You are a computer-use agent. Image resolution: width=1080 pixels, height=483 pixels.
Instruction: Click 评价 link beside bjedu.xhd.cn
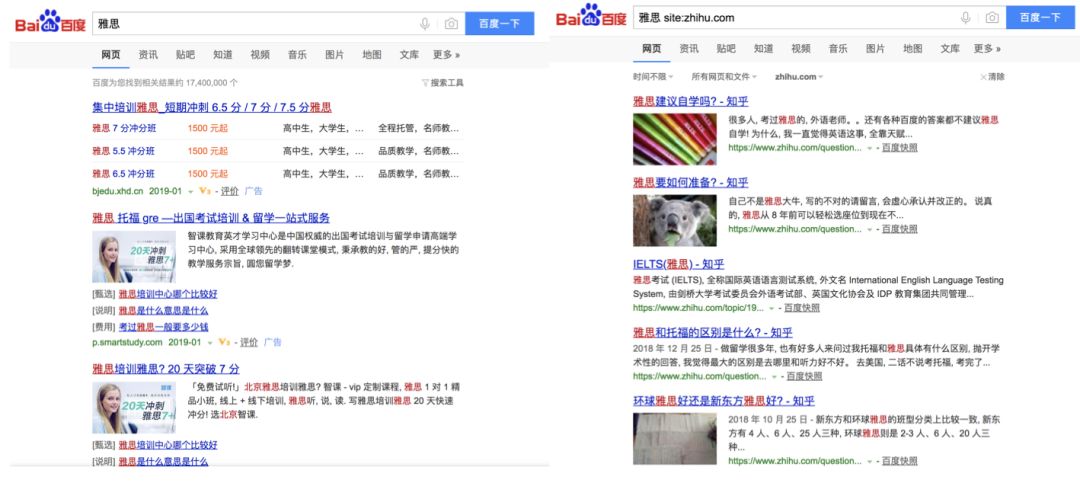pos(229,191)
